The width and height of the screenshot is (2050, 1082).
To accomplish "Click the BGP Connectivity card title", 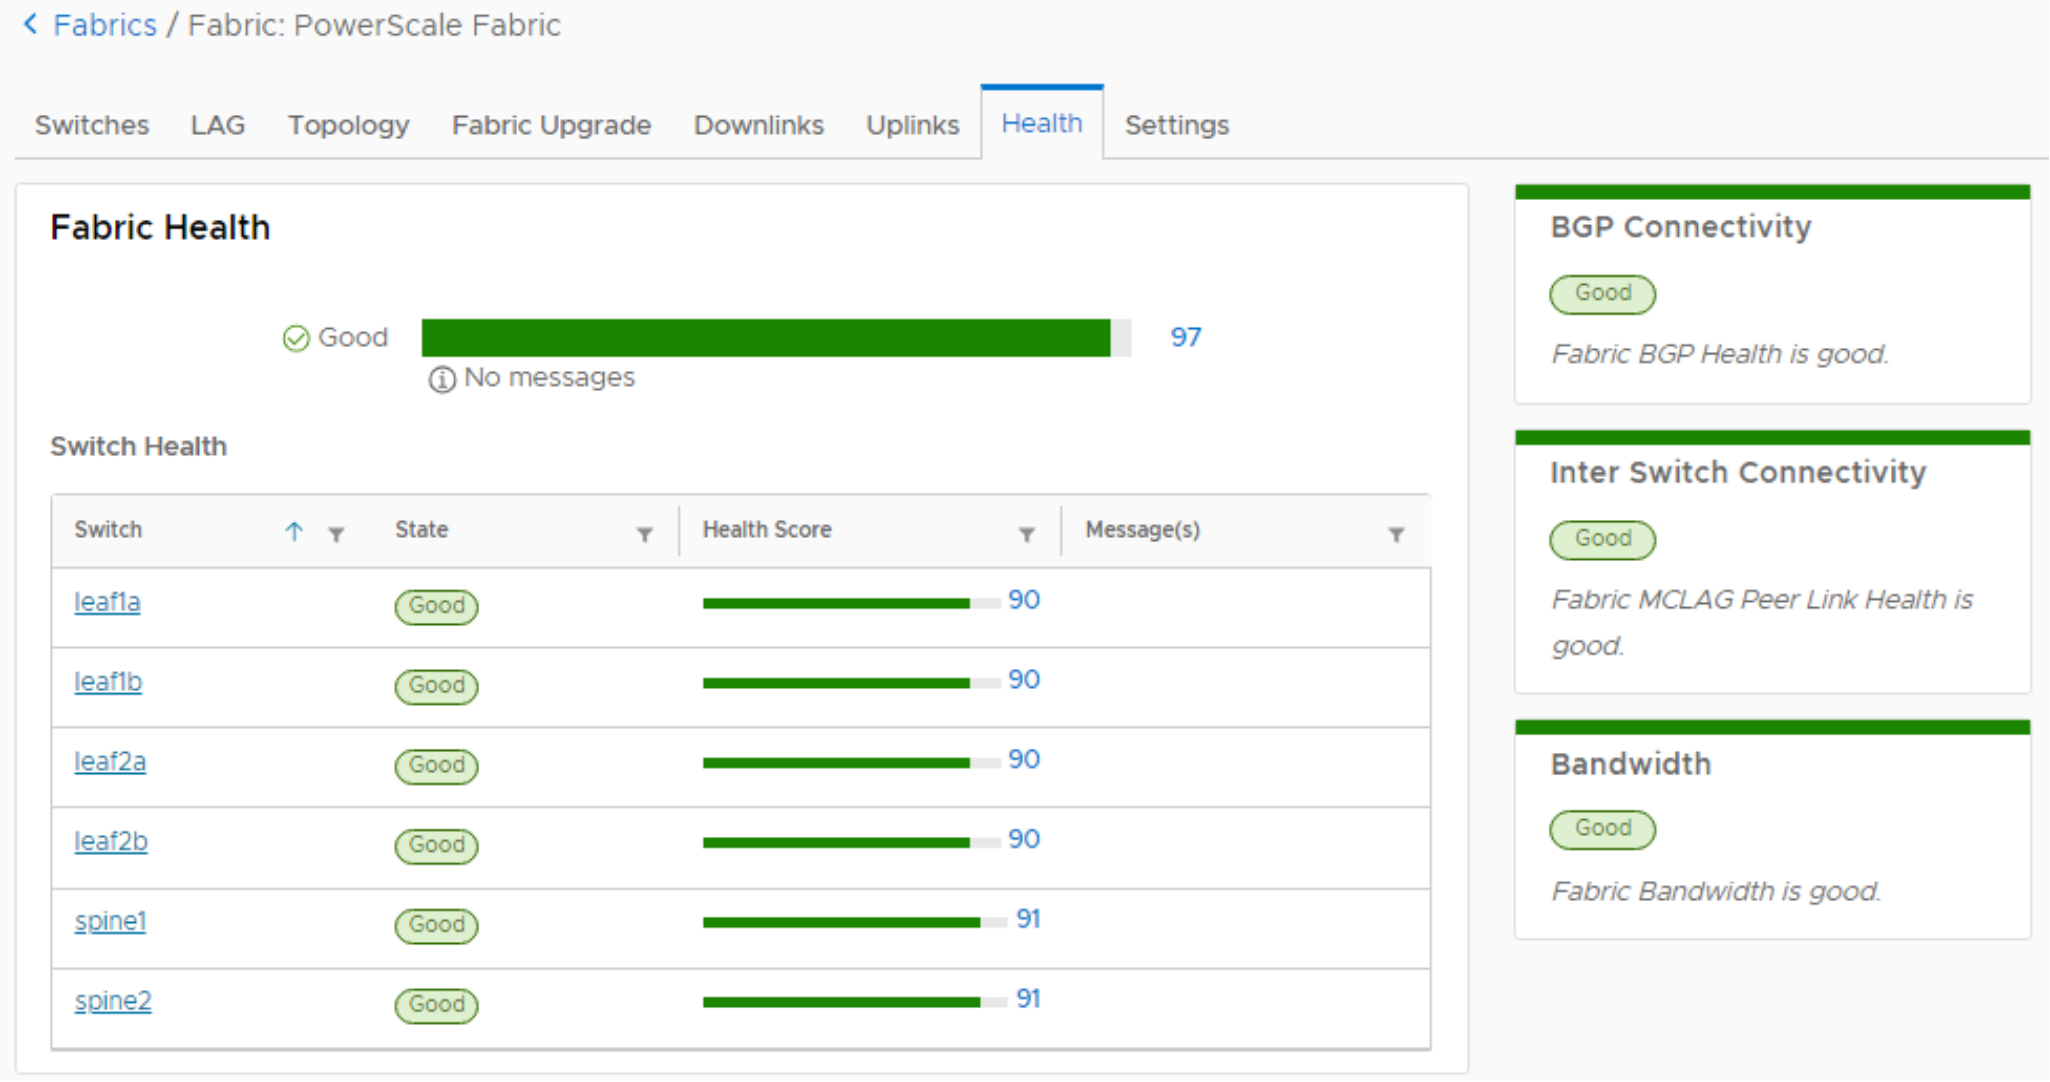I will pos(1681,227).
